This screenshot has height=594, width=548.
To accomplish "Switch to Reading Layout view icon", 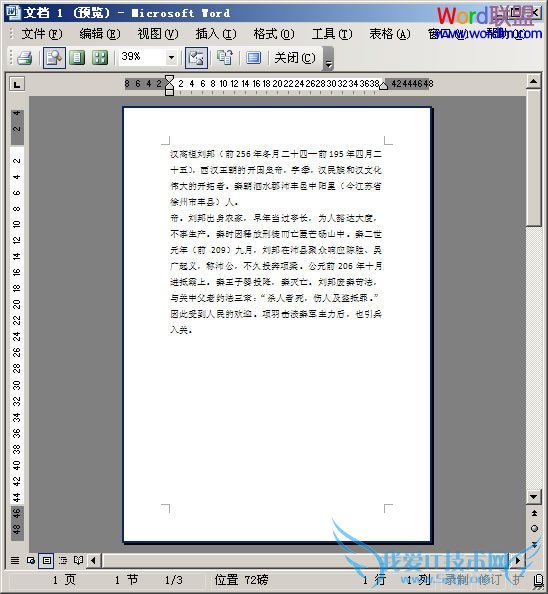I will (78, 560).
